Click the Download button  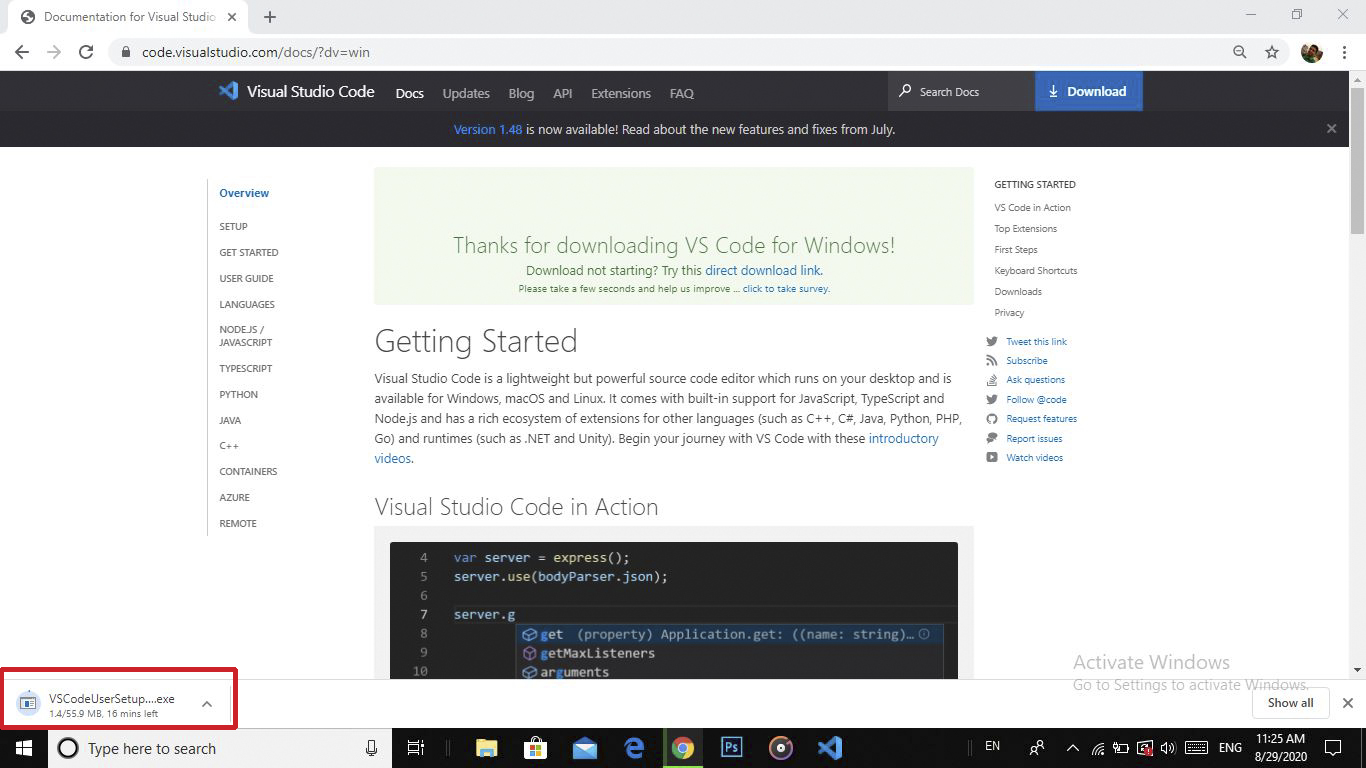tap(1088, 91)
